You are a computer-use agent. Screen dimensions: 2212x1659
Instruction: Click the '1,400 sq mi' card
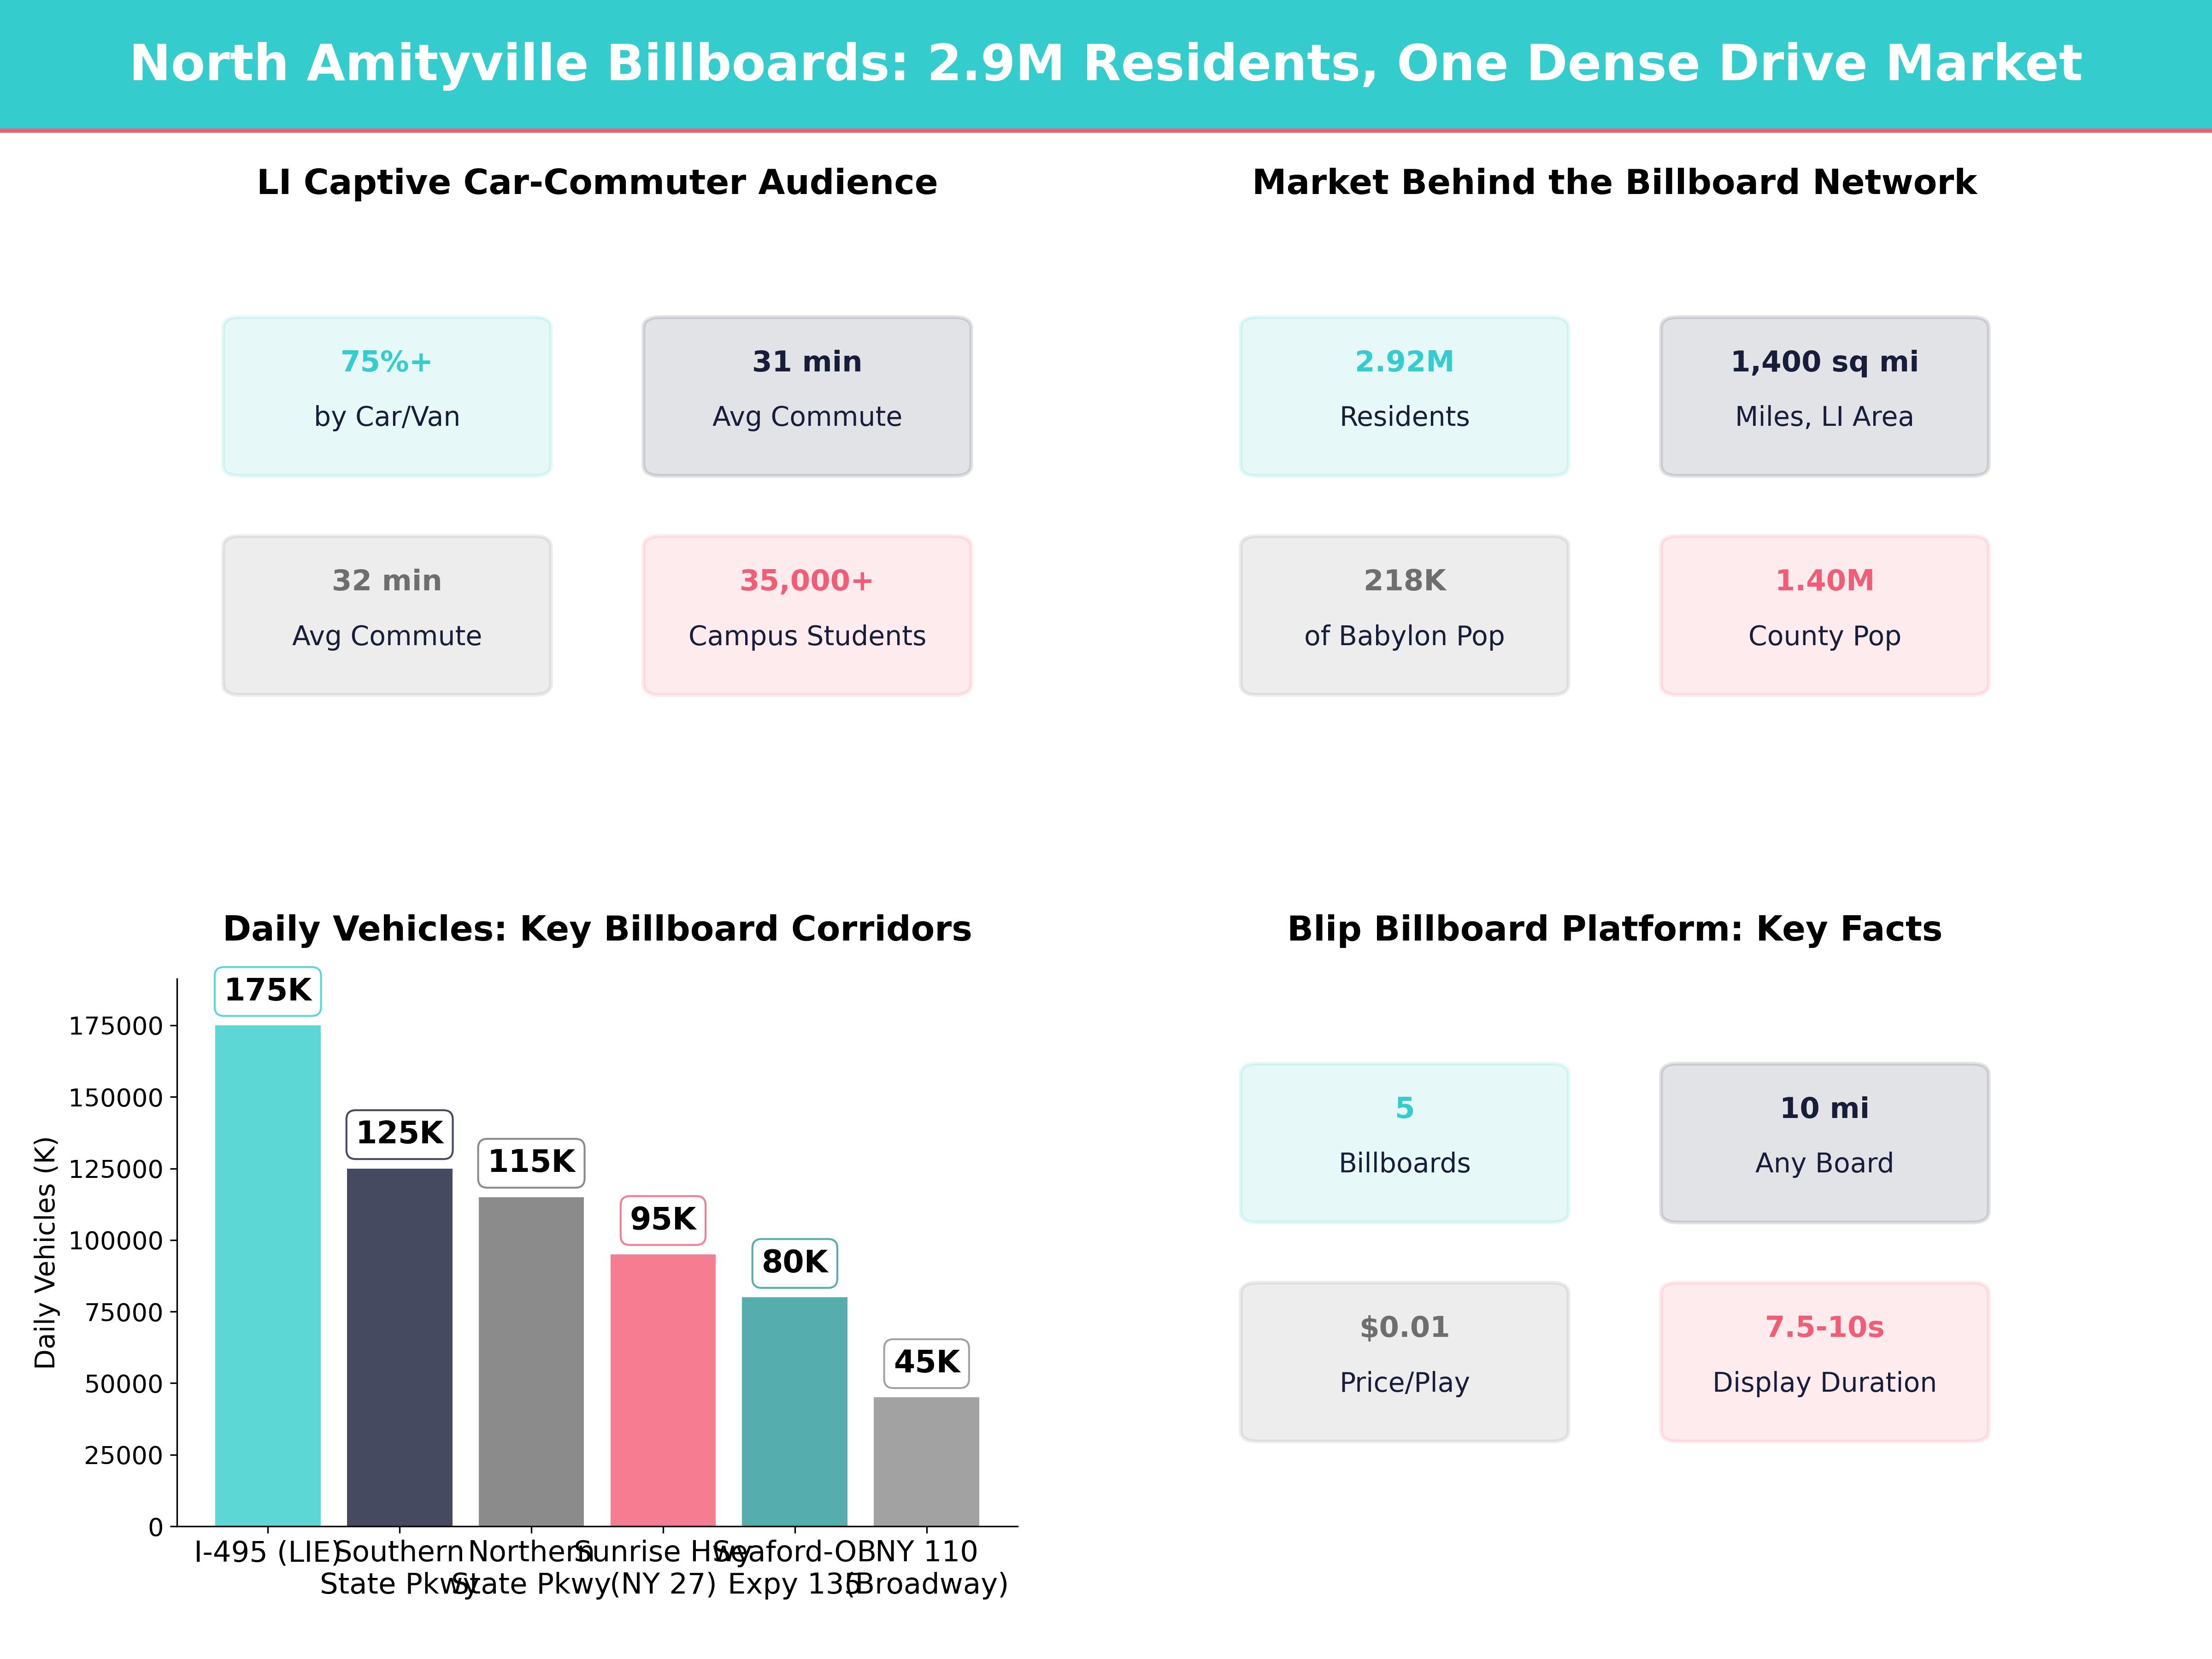pos(1824,396)
